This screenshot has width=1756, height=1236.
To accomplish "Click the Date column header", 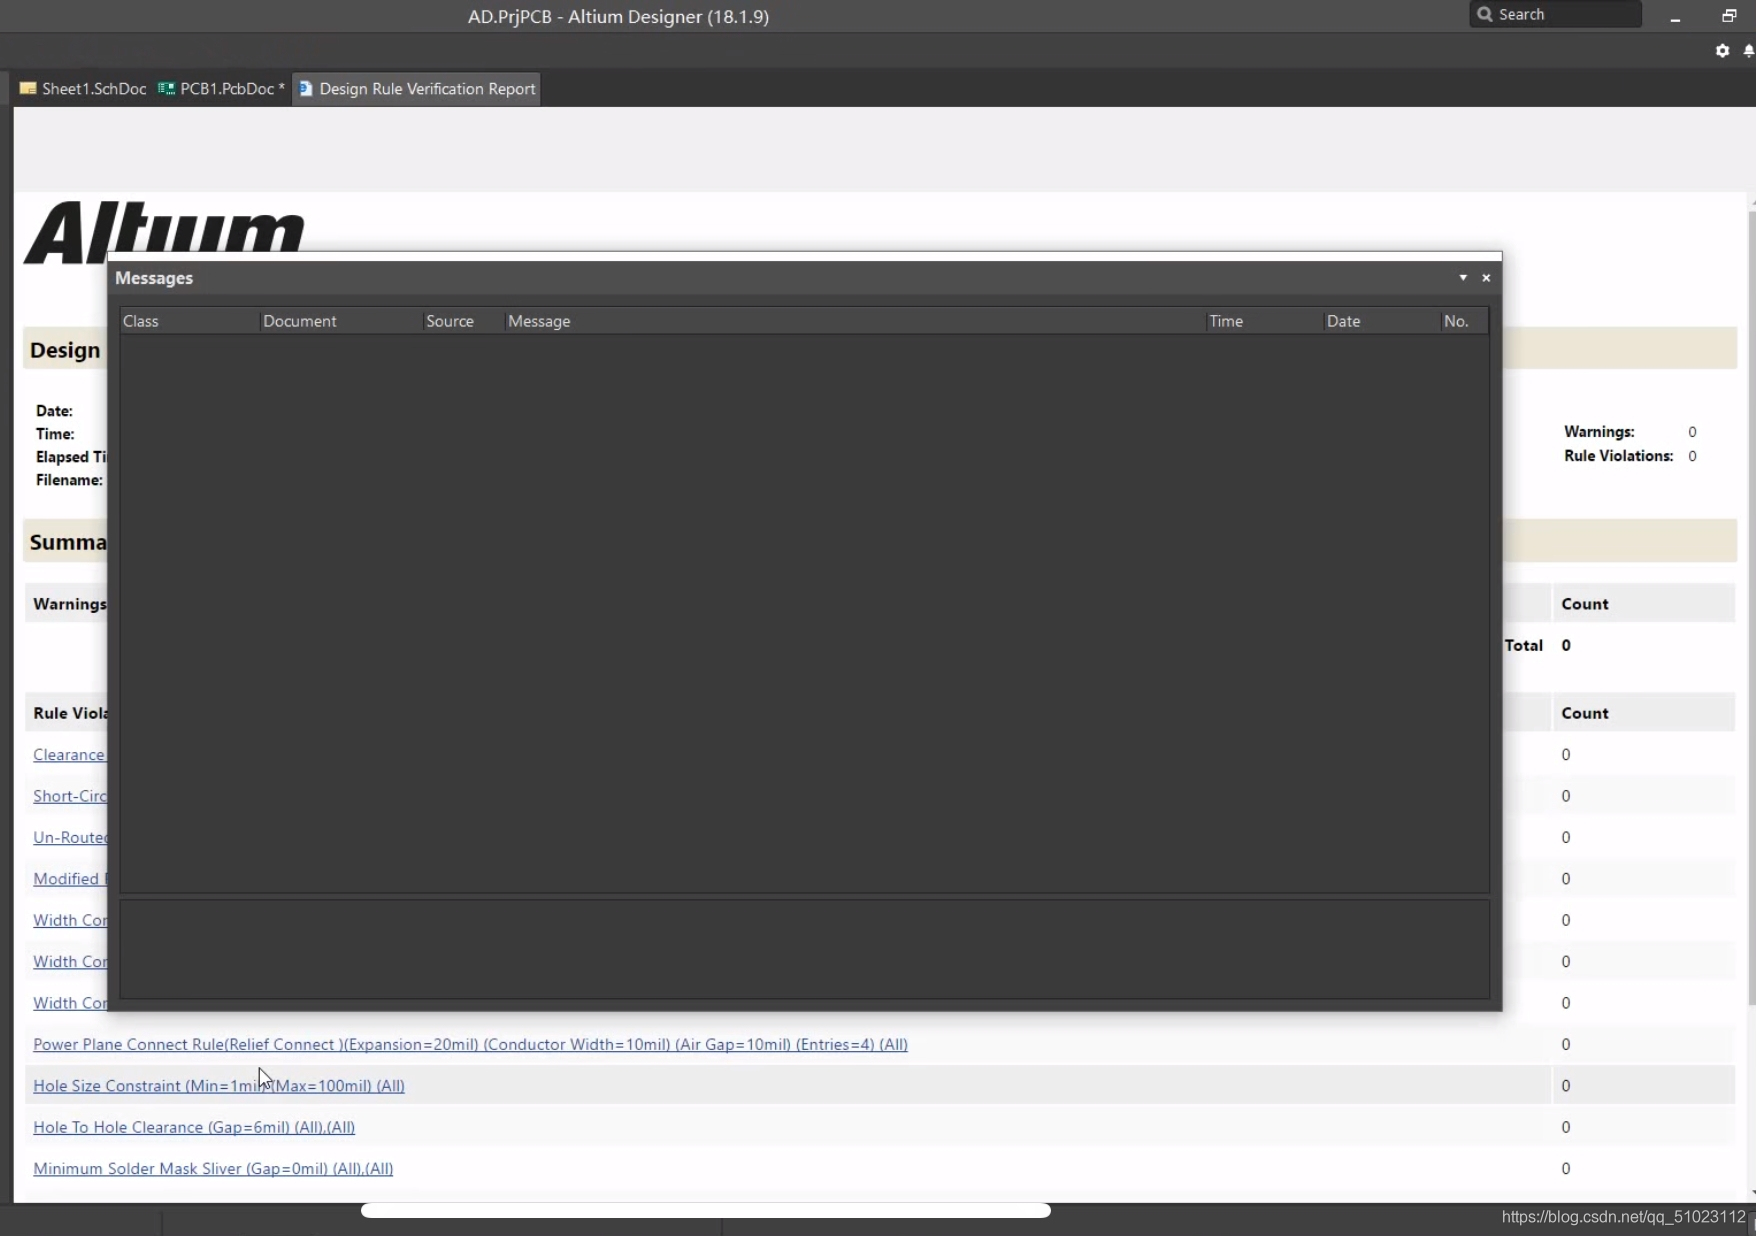I will 1380,321.
